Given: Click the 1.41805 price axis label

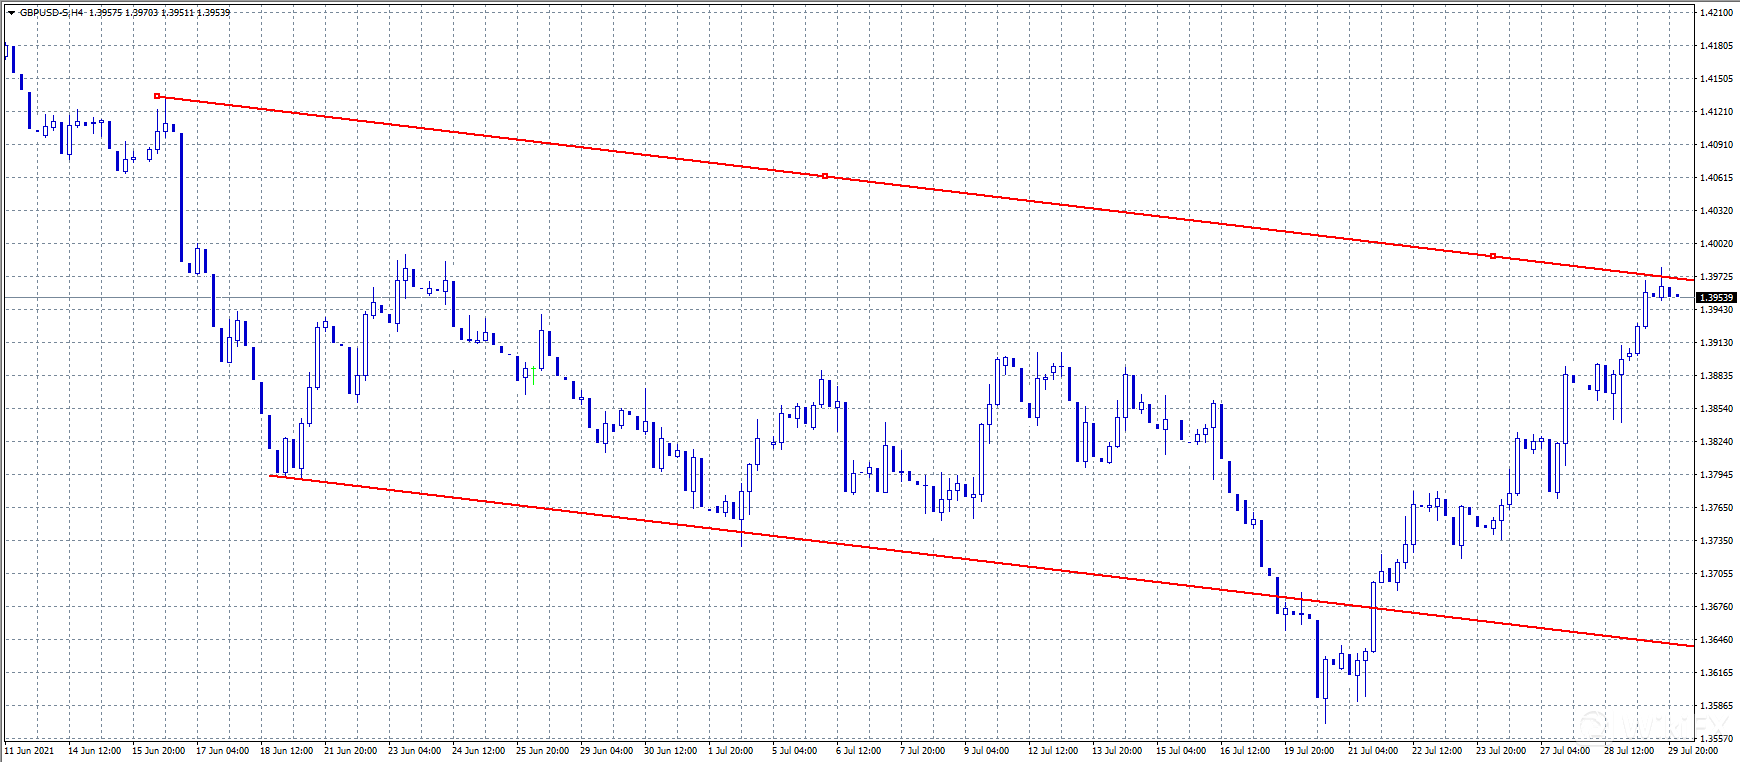Looking at the screenshot, I should point(1716,46).
